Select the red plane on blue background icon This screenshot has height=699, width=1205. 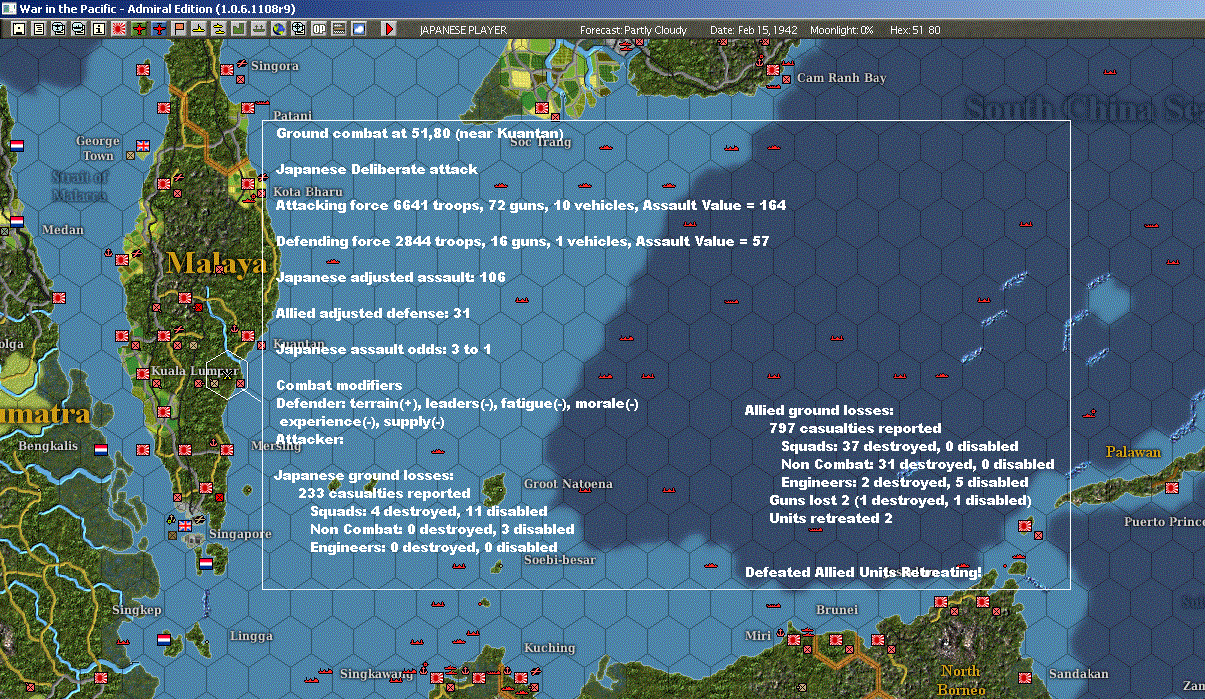pos(159,29)
